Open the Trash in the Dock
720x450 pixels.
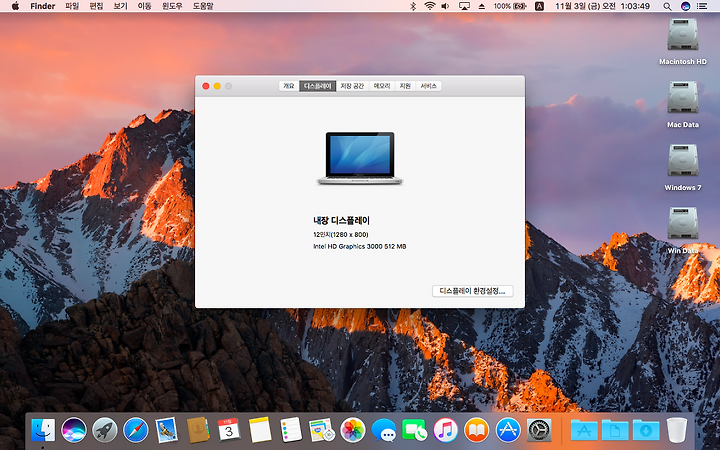click(x=676, y=430)
